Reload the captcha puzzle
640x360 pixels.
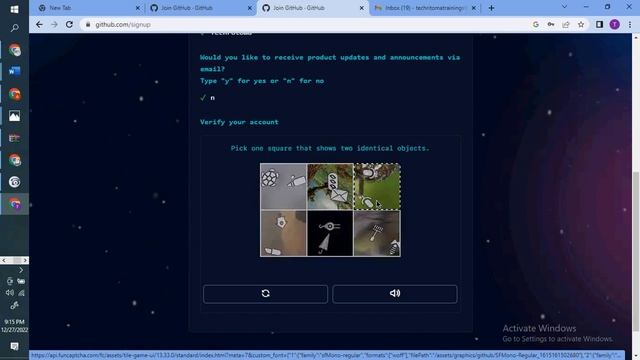pos(265,294)
